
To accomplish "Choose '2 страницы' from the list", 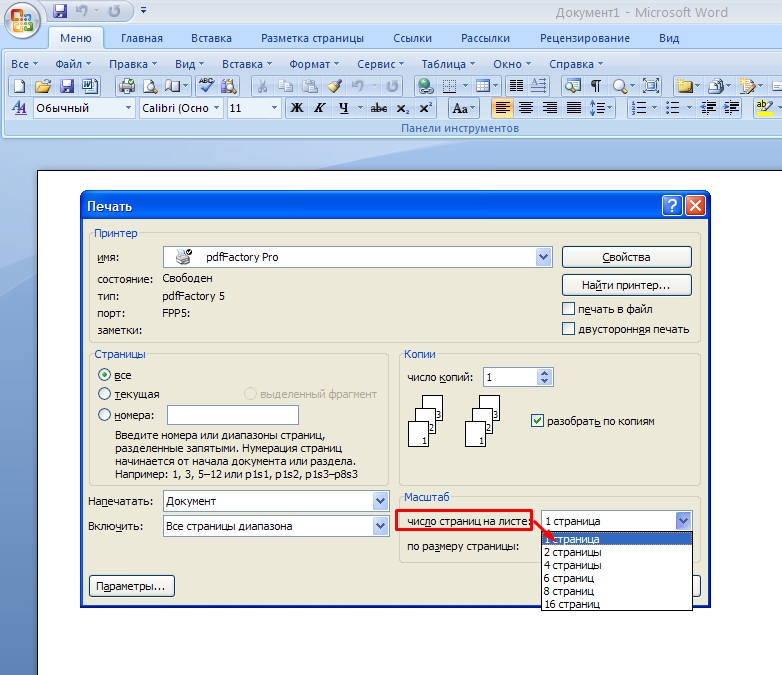I will (617, 552).
